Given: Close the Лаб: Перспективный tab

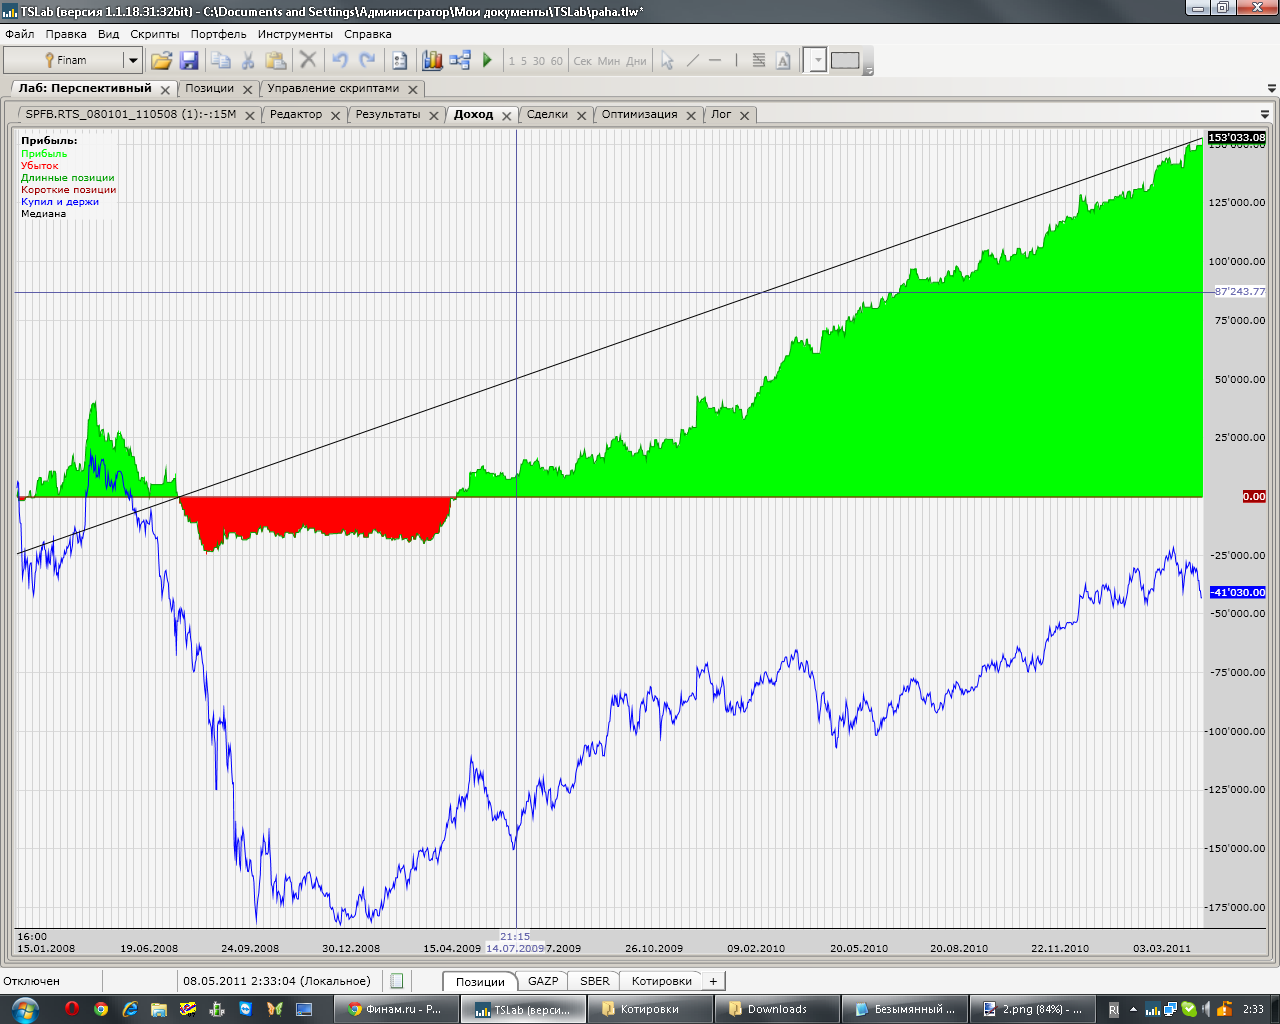Looking at the screenshot, I should click(166, 90).
